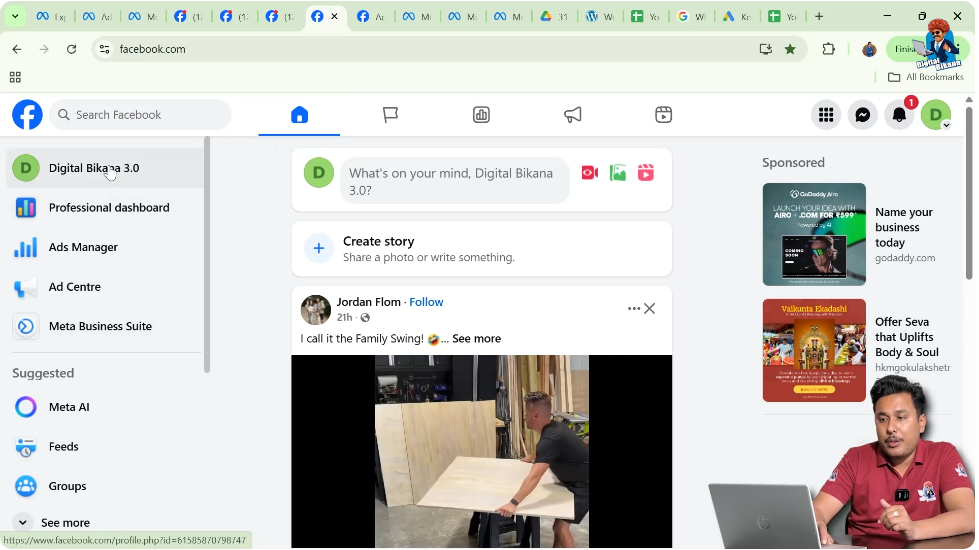View site information icon in address bar
The height and width of the screenshot is (550, 979).
(104, 49)
